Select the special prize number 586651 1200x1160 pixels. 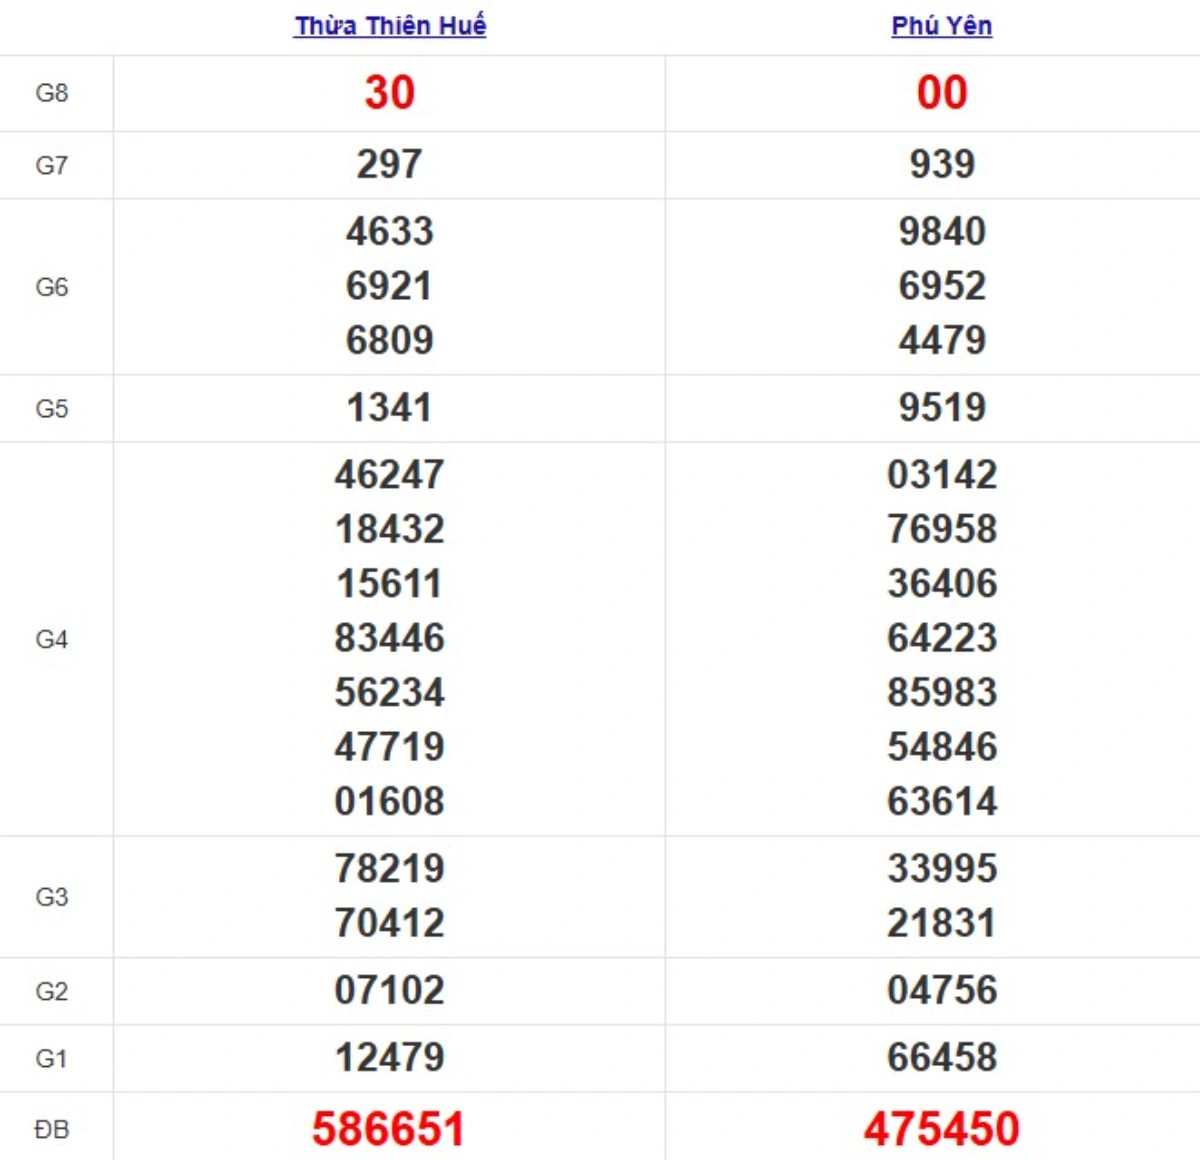coord(389,1129)
